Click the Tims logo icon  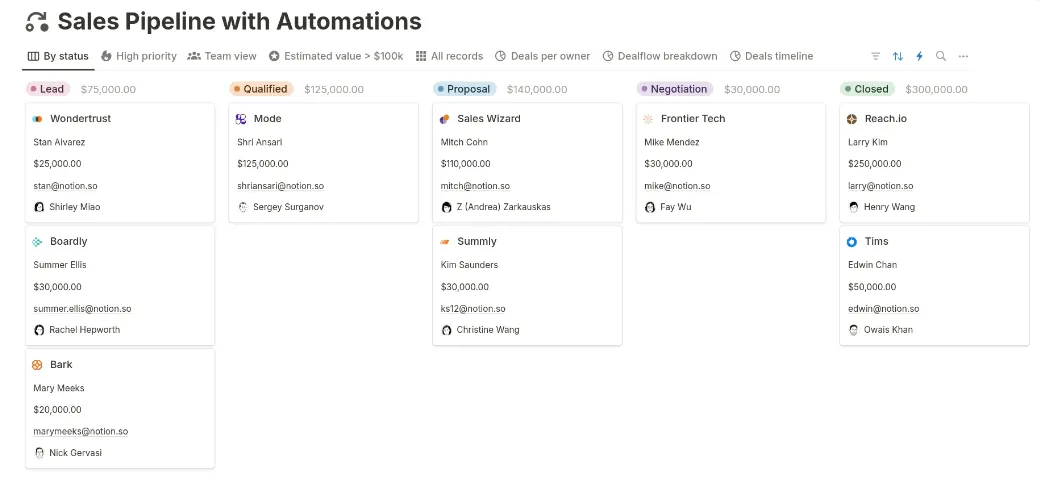coord(852,242)
